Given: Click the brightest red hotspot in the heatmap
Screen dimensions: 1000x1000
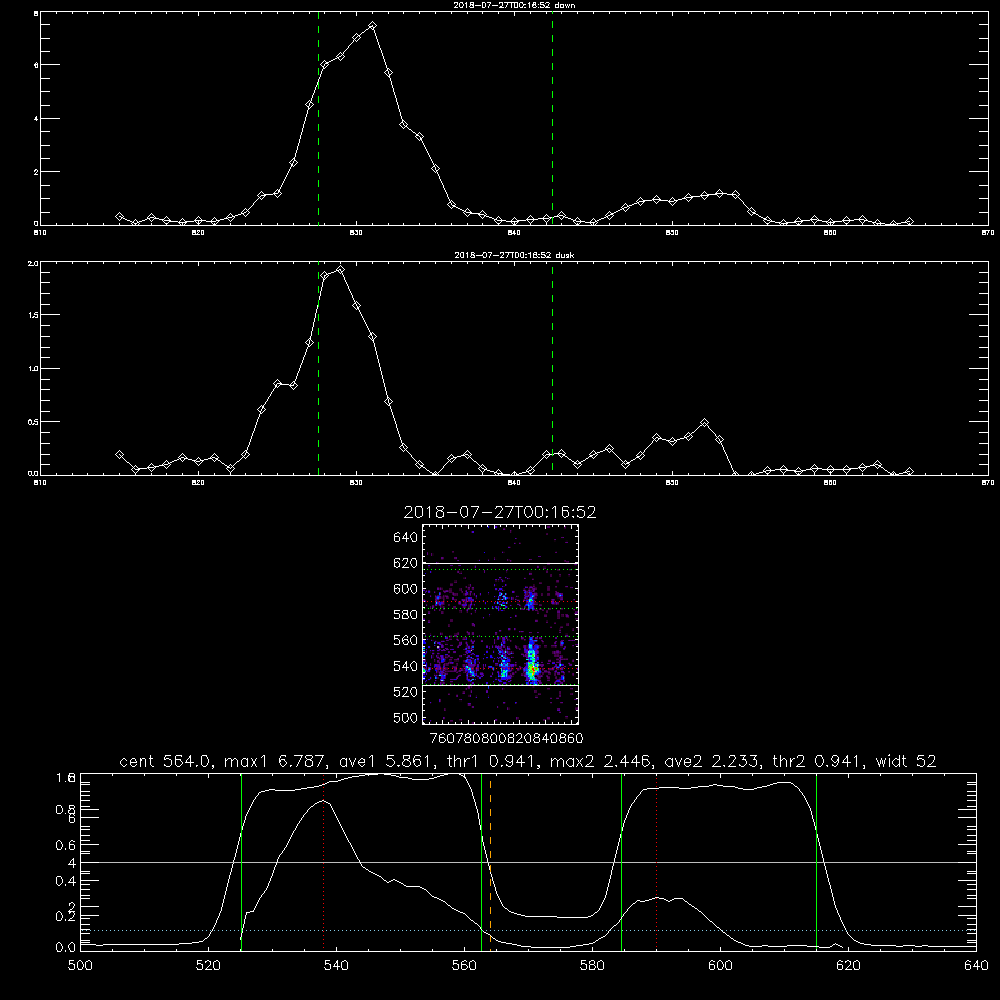Looking at the screenshot, I should tap(532, 668).
